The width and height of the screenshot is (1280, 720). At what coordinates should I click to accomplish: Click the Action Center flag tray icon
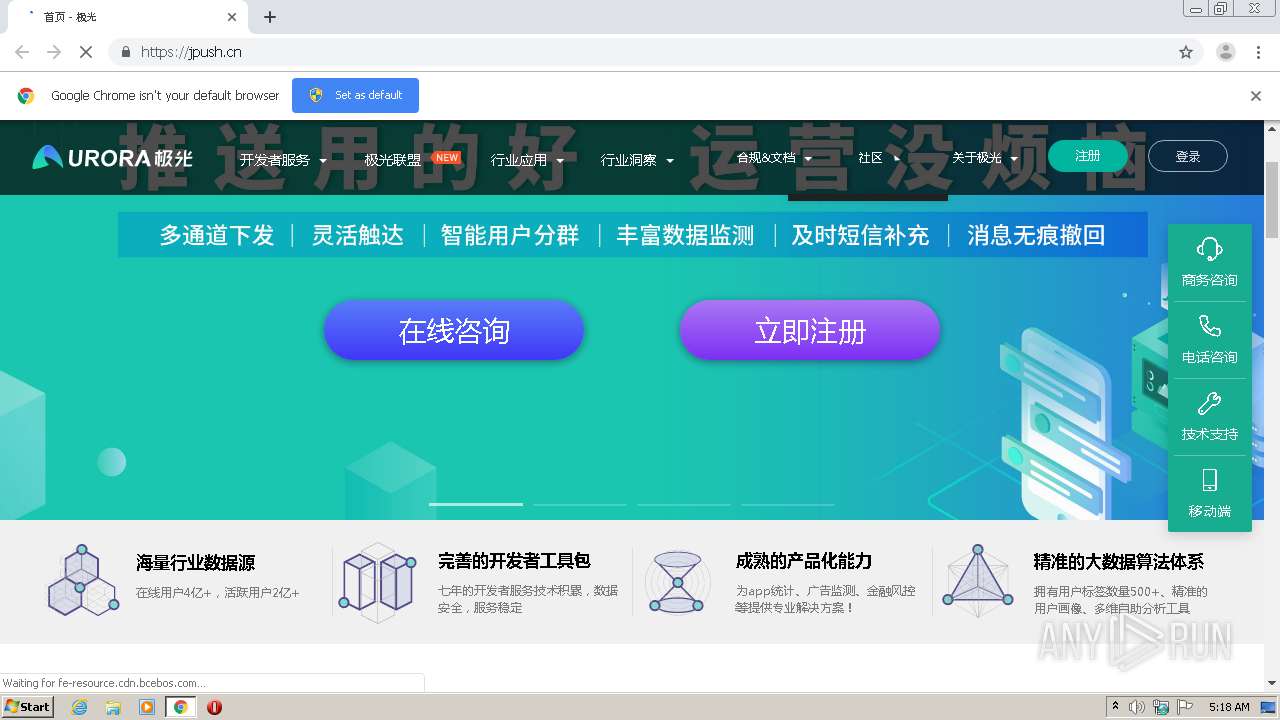1185,707
